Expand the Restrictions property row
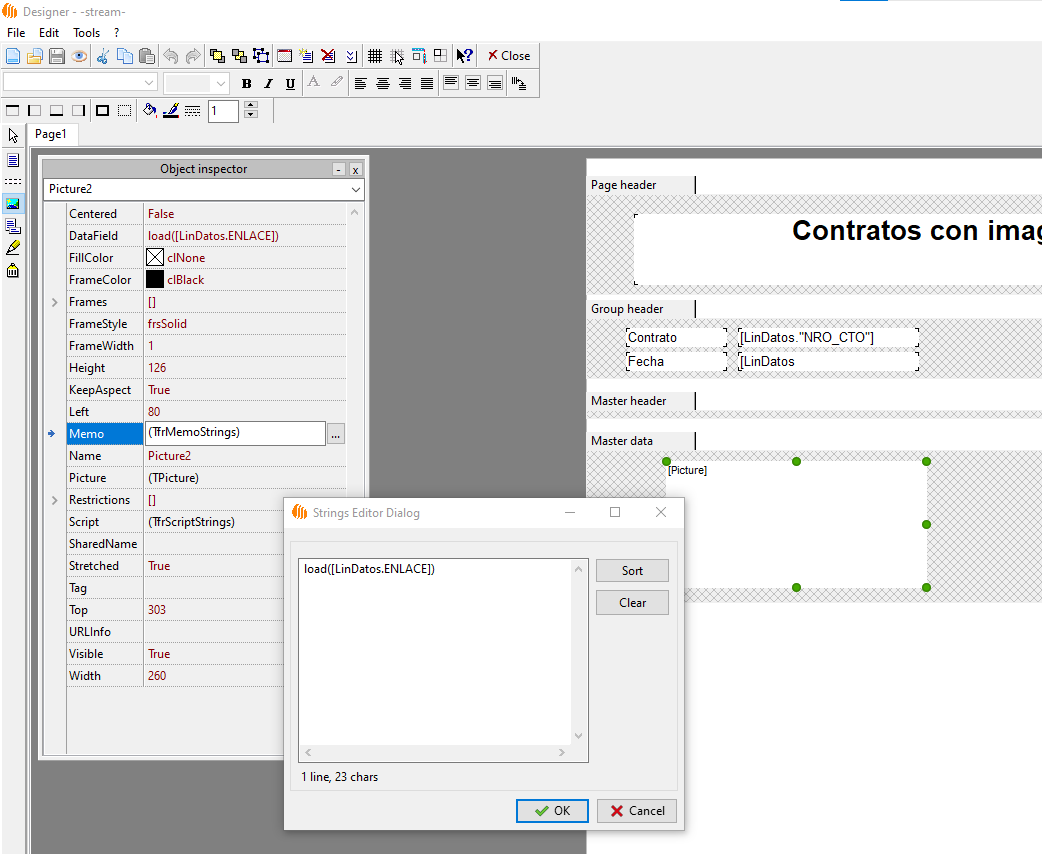This screenshot has width=1042, height=854. (55, 500)
